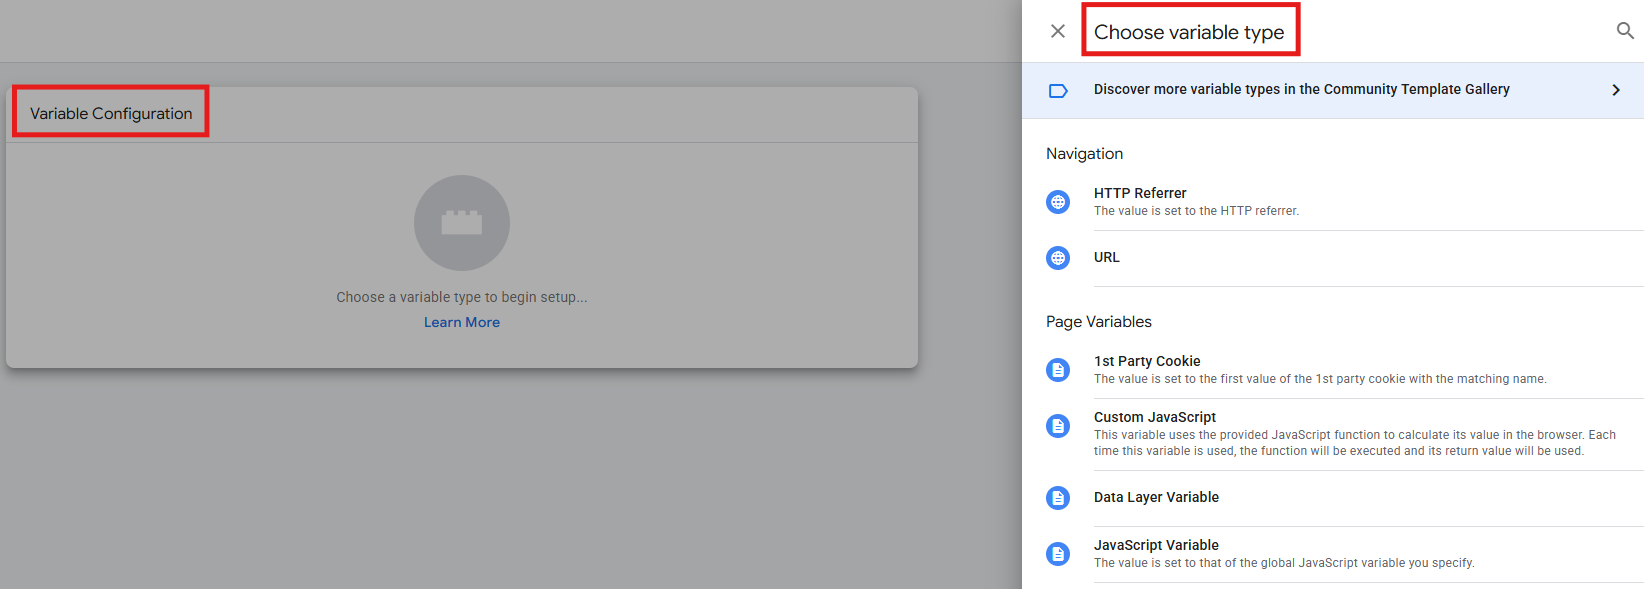The width and height of the screenshot is (1644, 589).
Task: Click the JavaScript Variable document icon
Action: coord(1058,554)
